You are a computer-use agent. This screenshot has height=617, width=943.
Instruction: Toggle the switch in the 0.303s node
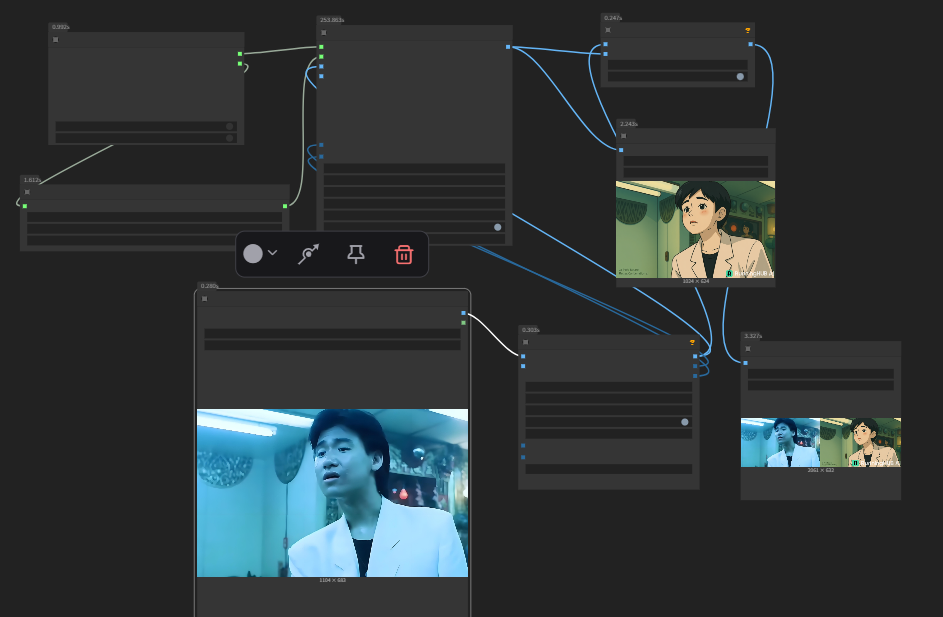click(684, 422)
